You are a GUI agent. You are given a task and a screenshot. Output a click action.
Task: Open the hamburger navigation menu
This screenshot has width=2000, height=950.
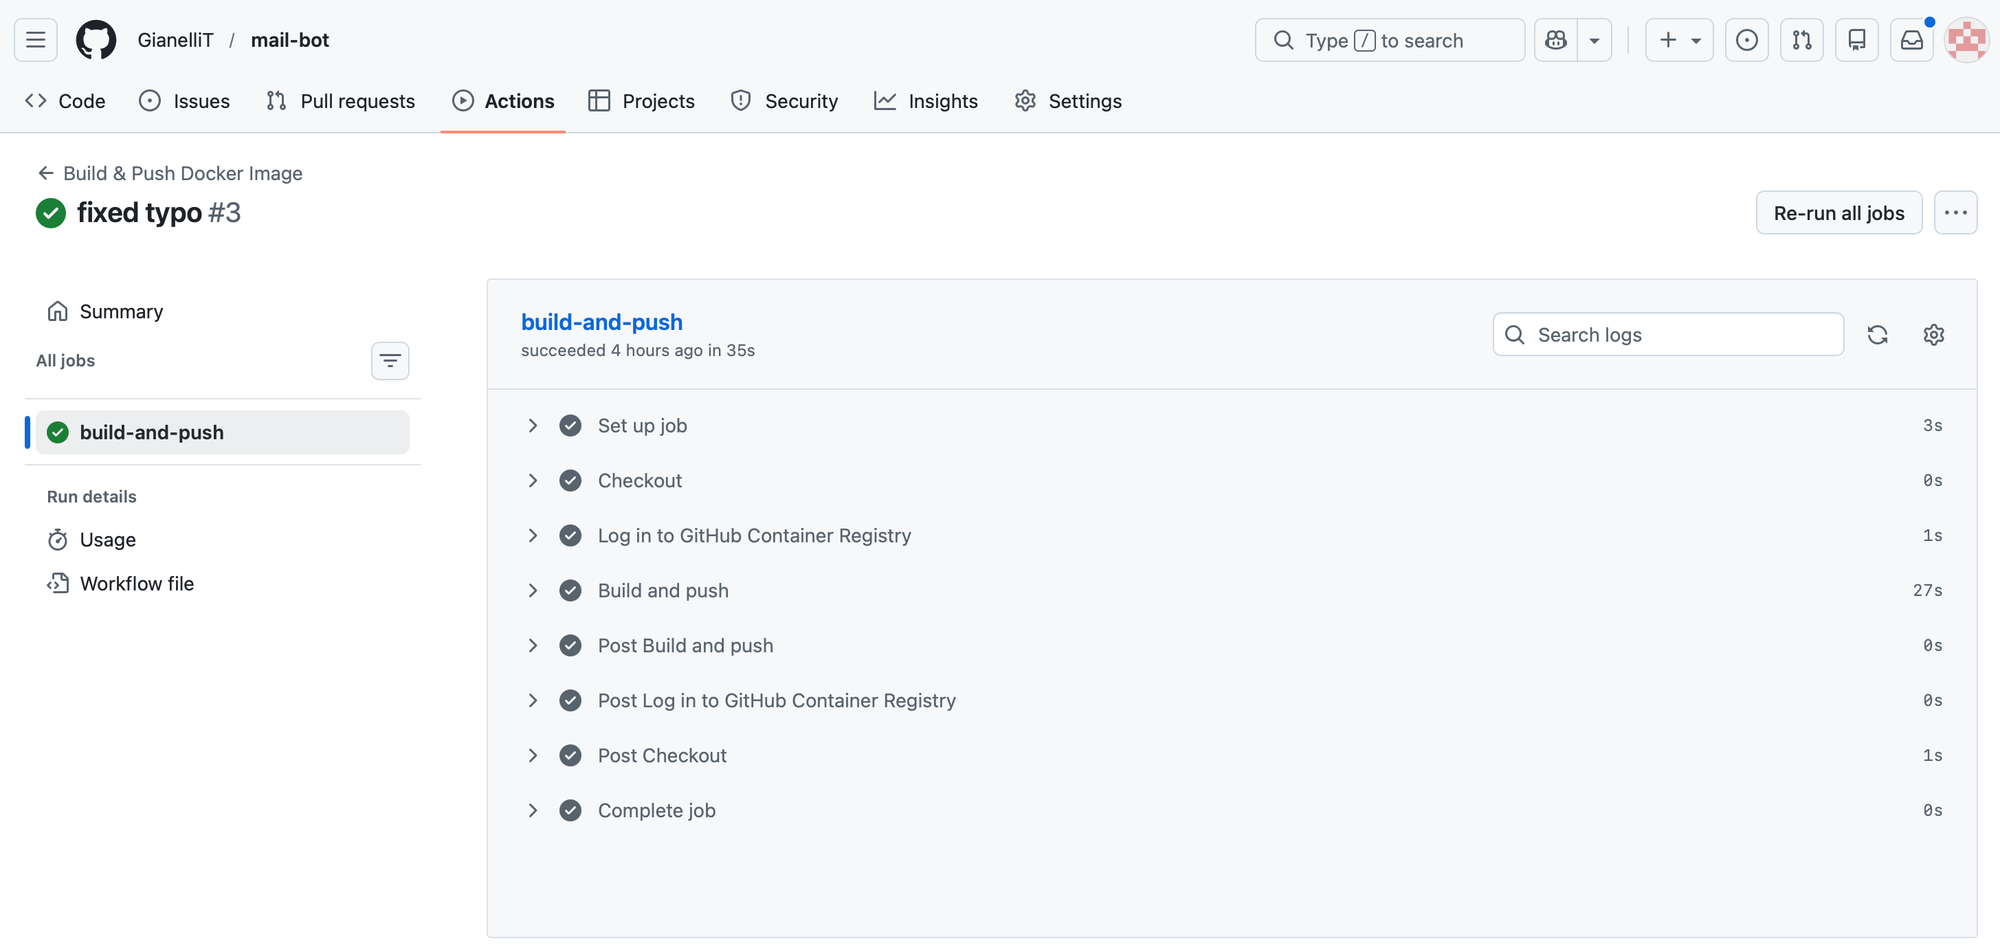(x=36, y=40)
